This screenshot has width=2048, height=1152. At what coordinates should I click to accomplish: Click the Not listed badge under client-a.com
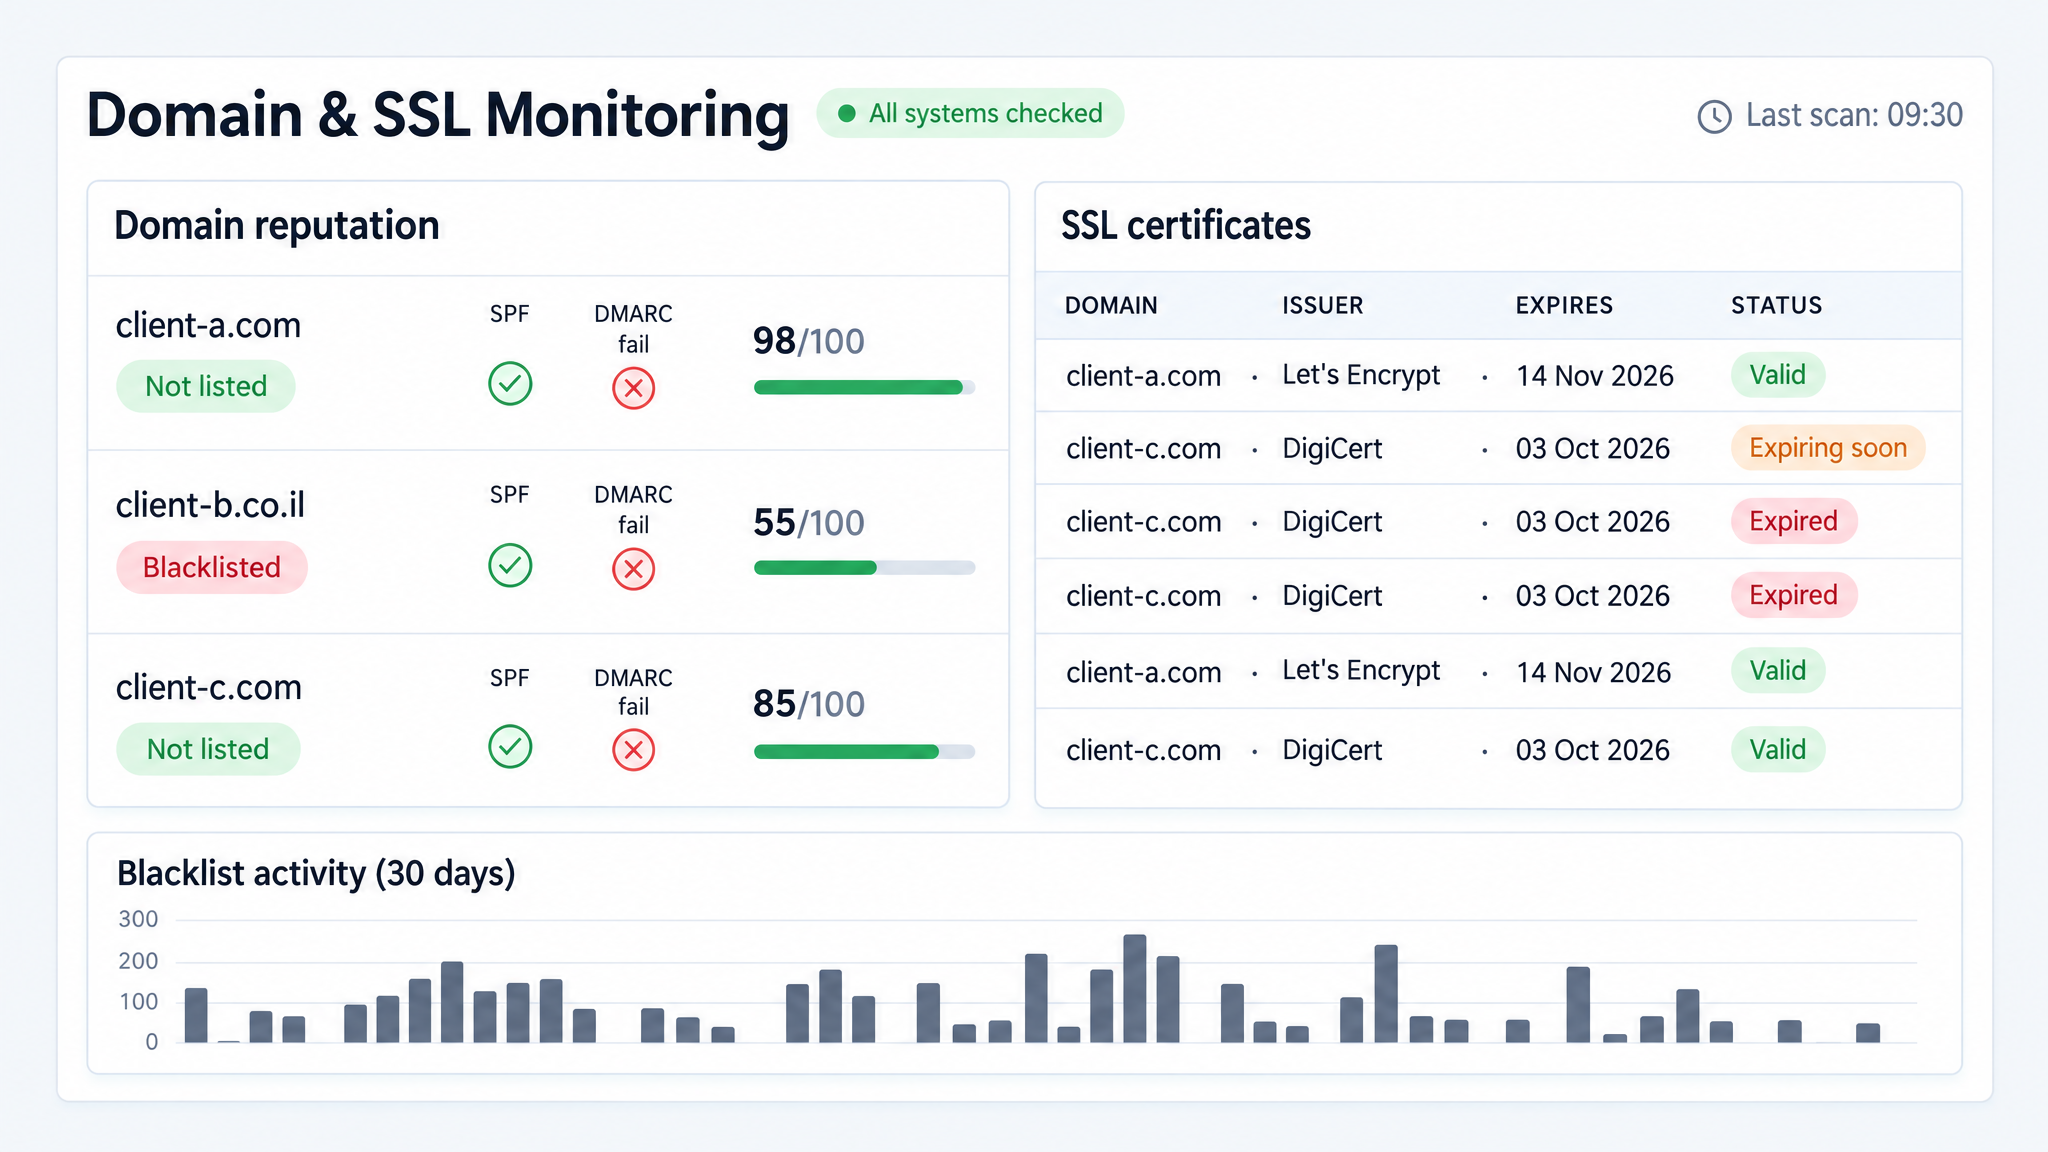pyautogui.click(x=206, y=386)
